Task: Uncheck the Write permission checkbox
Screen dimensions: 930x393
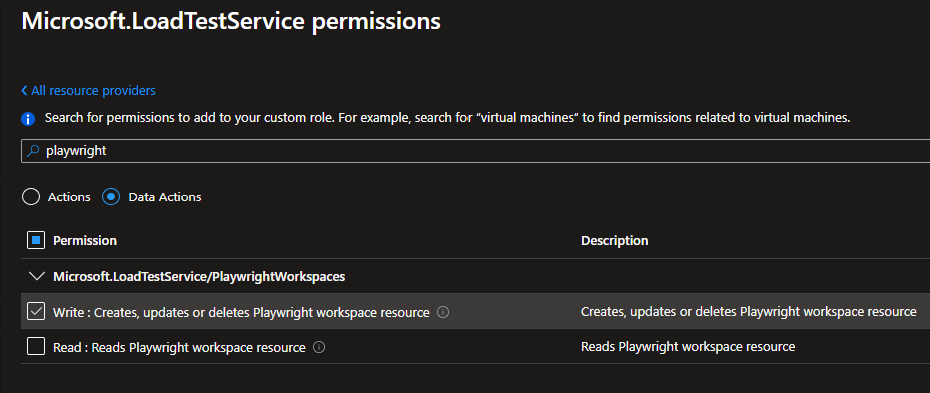Action: coord(36,311)
